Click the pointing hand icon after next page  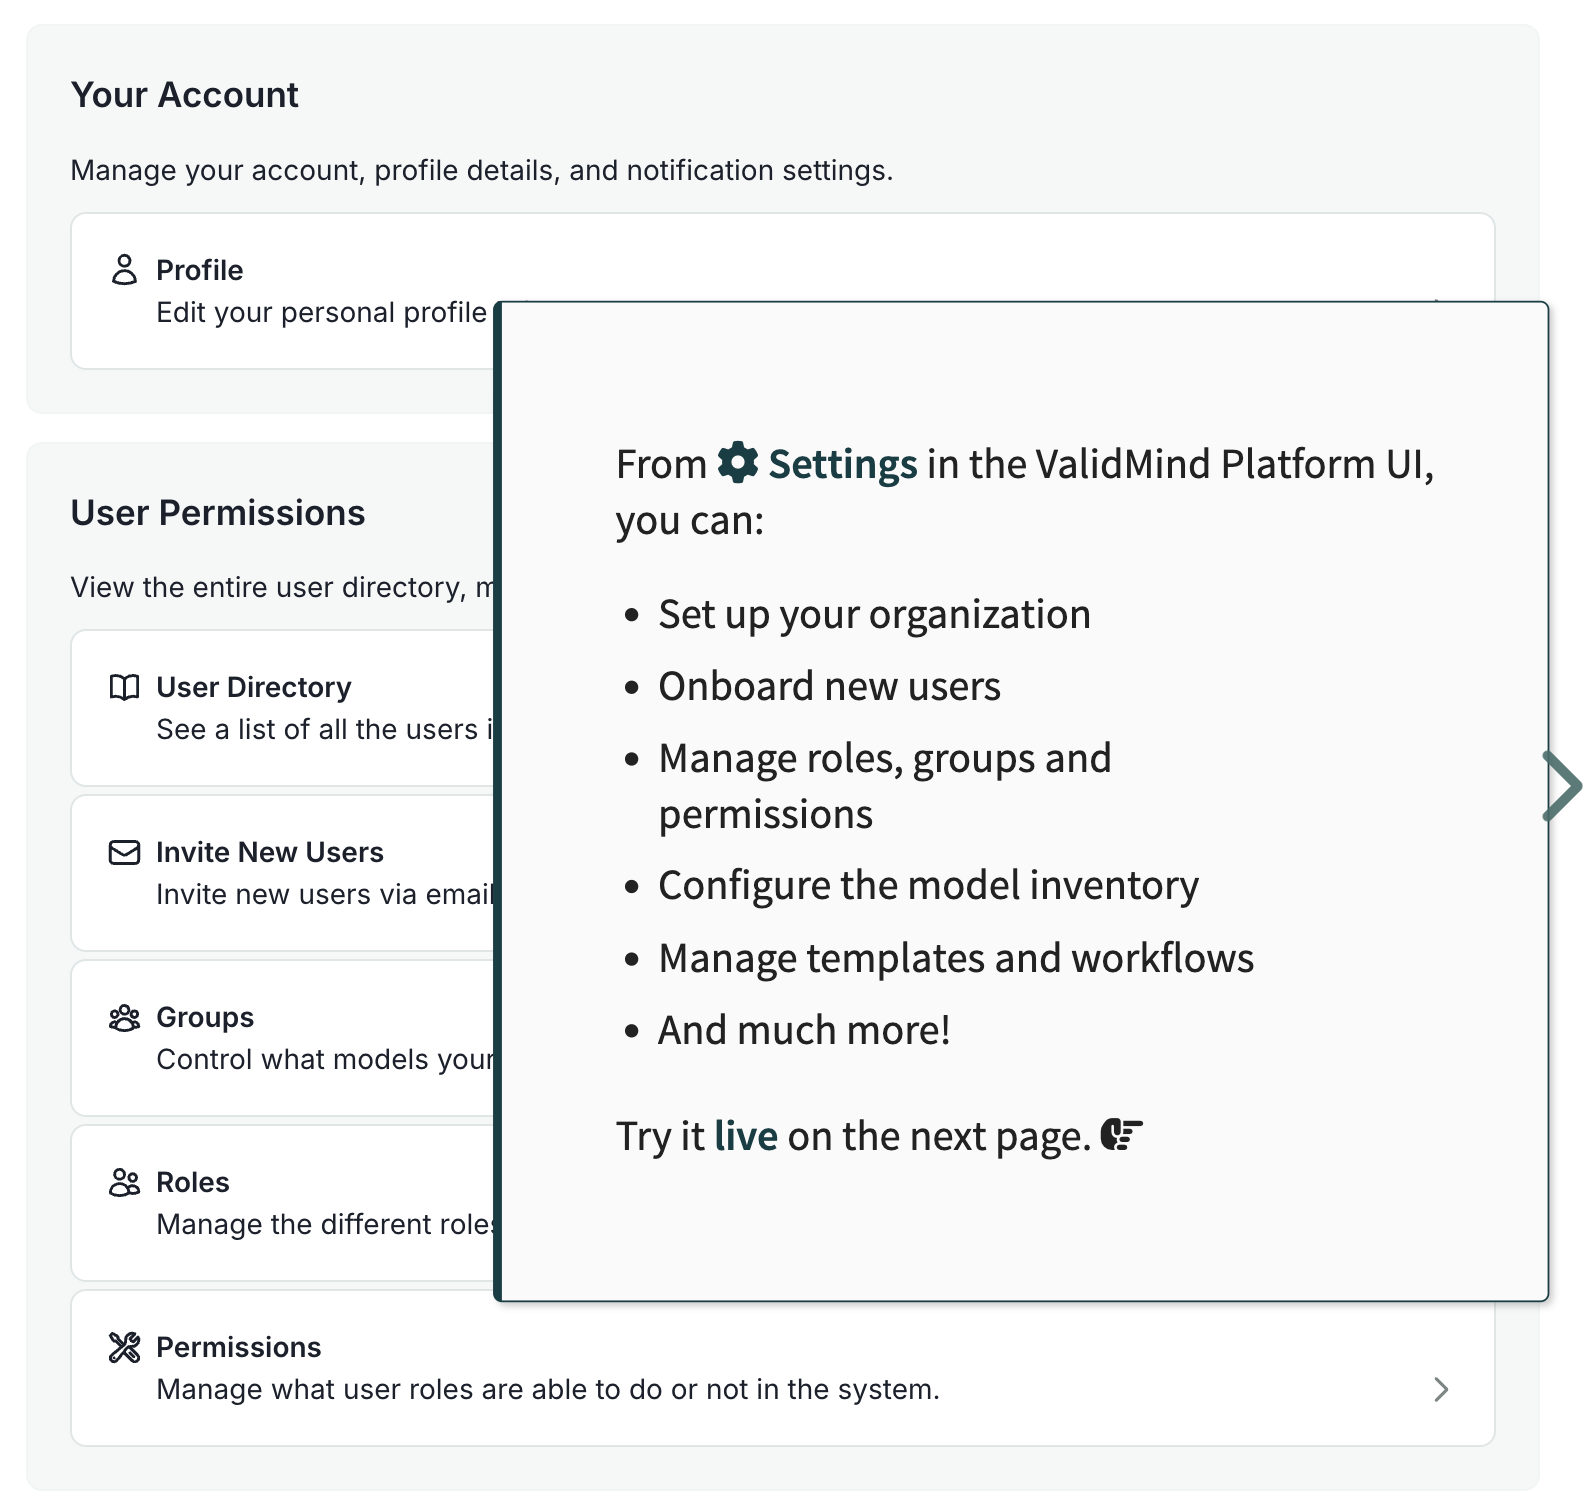click(x=1121, y=1136)
